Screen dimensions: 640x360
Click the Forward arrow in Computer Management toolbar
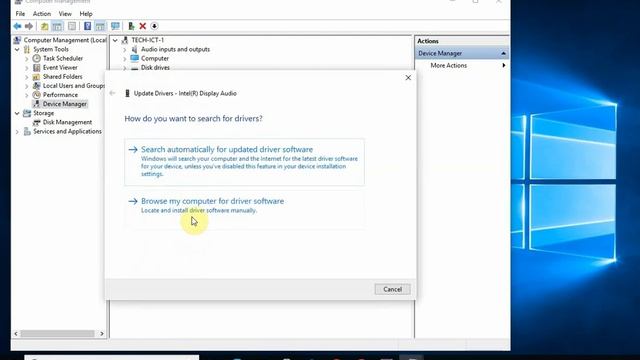[29, 26]
